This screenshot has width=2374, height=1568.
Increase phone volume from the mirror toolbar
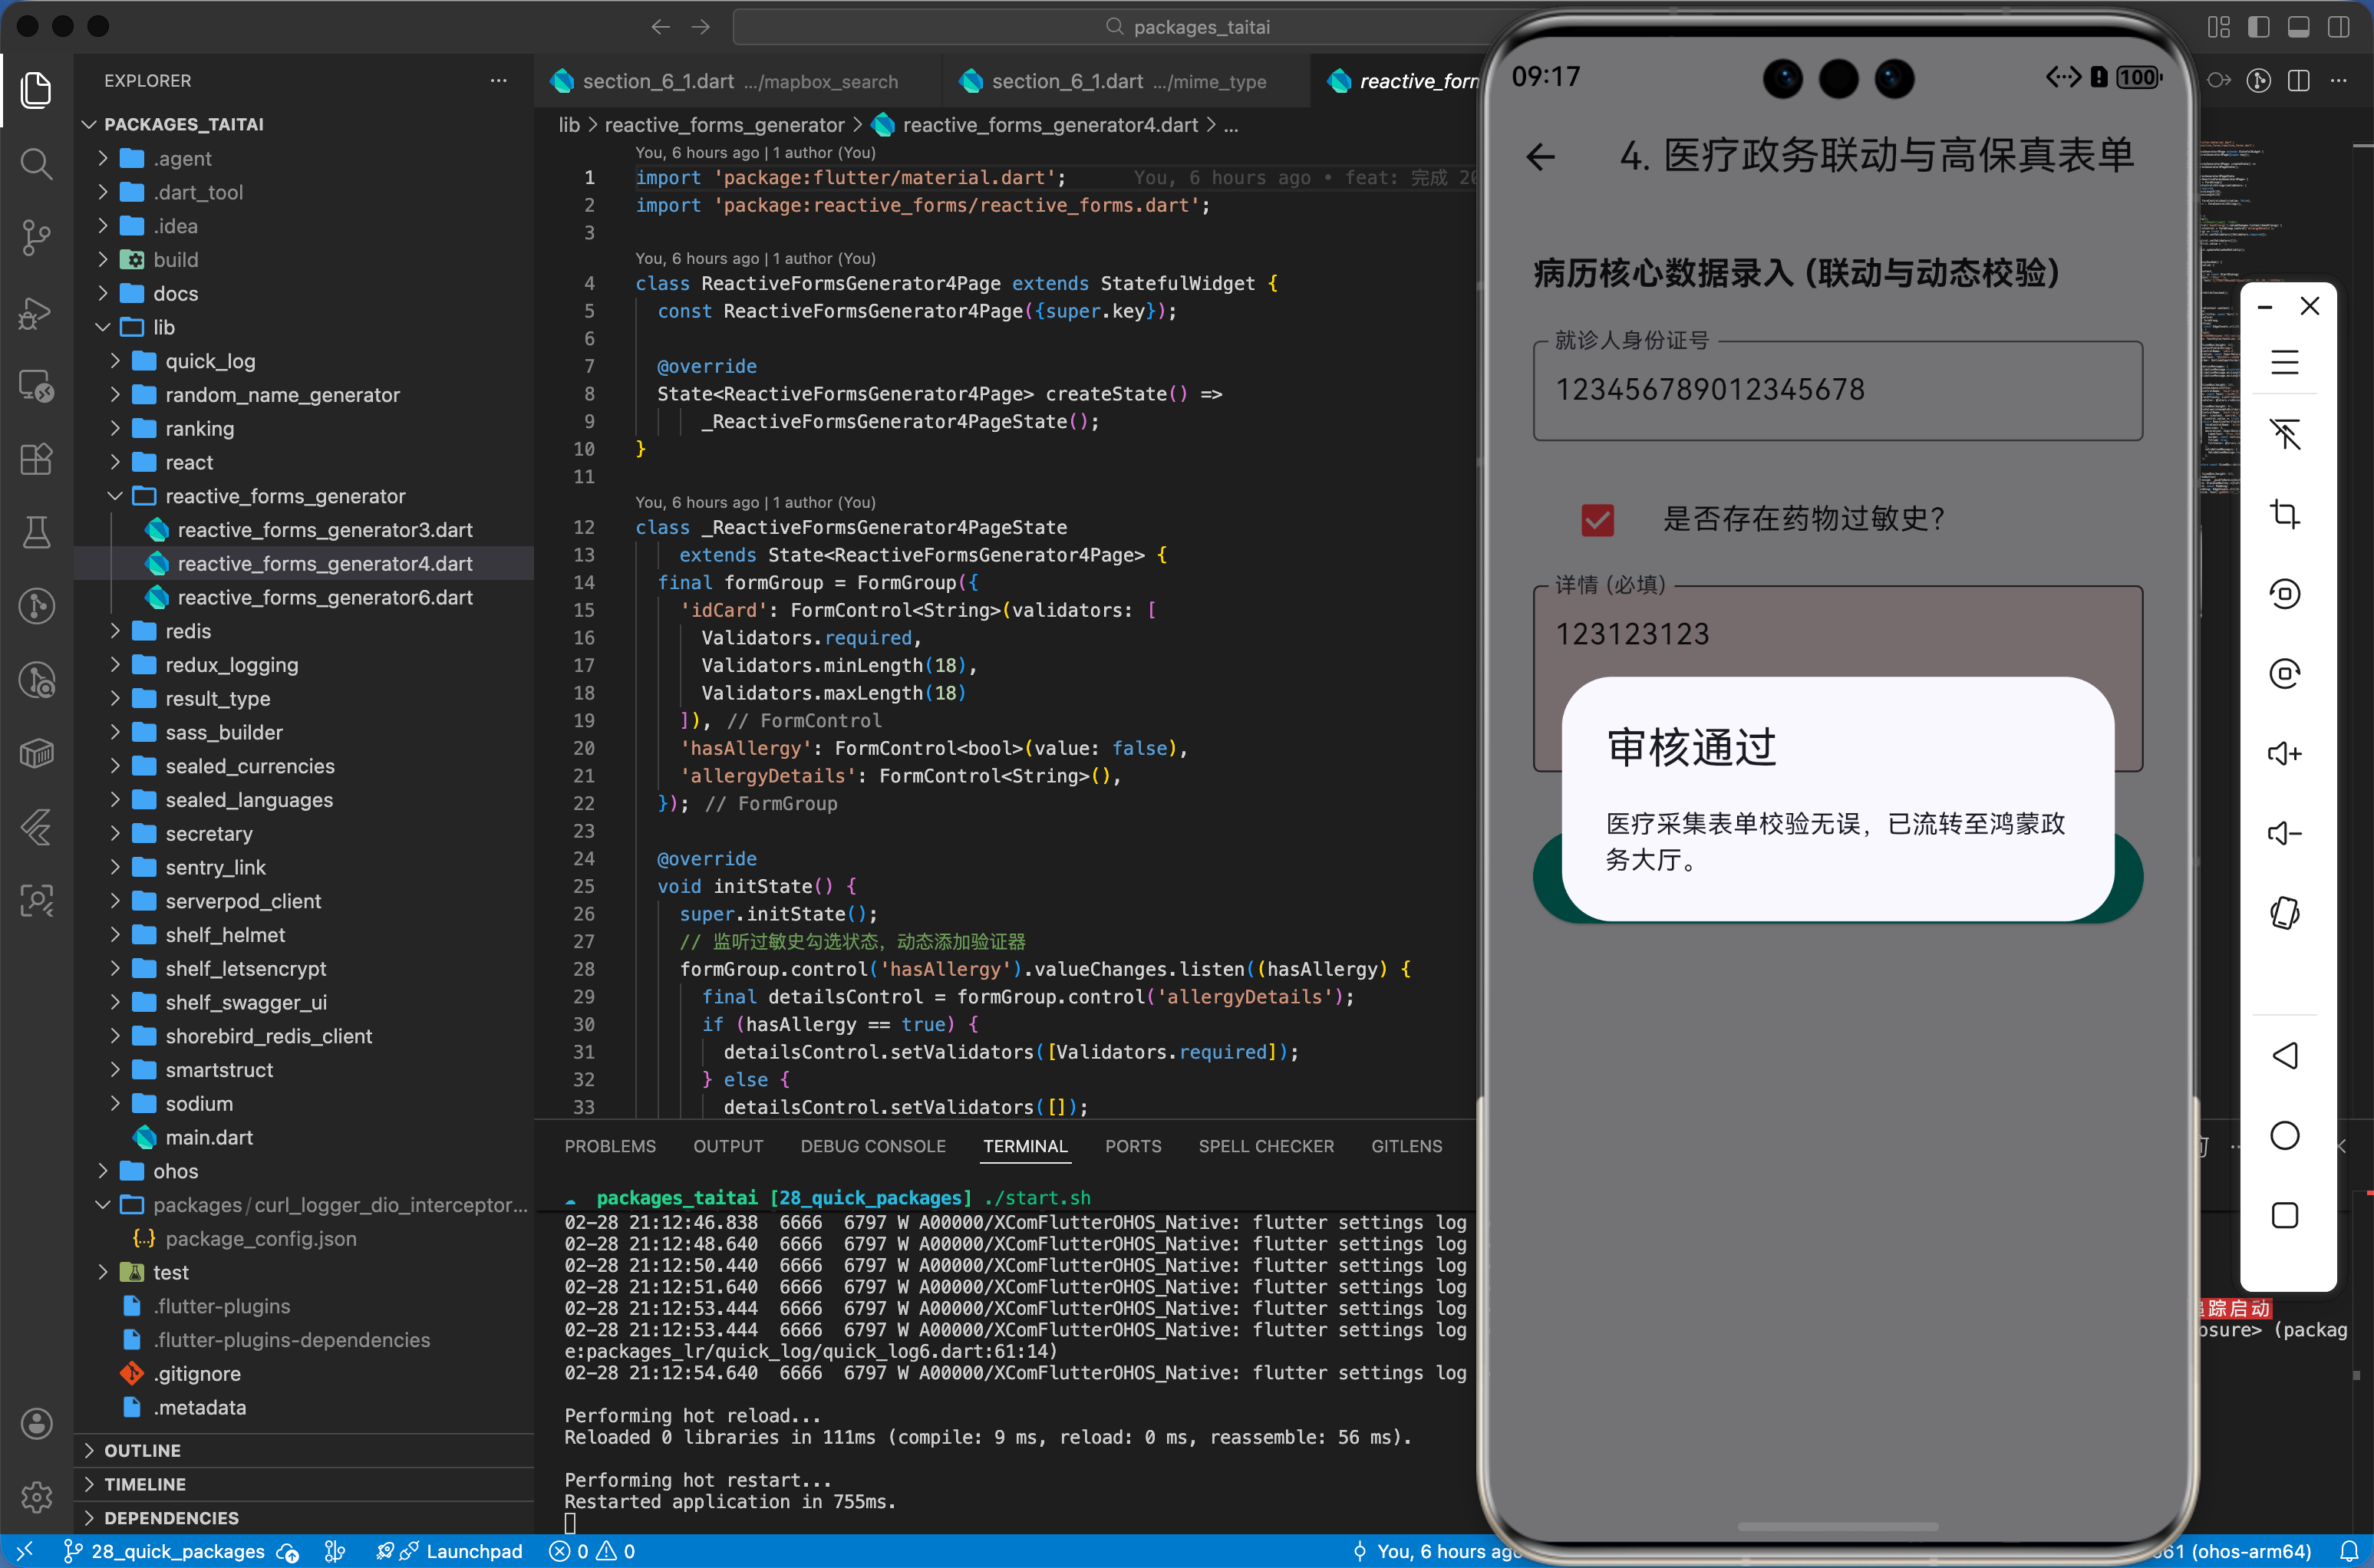2285,753
